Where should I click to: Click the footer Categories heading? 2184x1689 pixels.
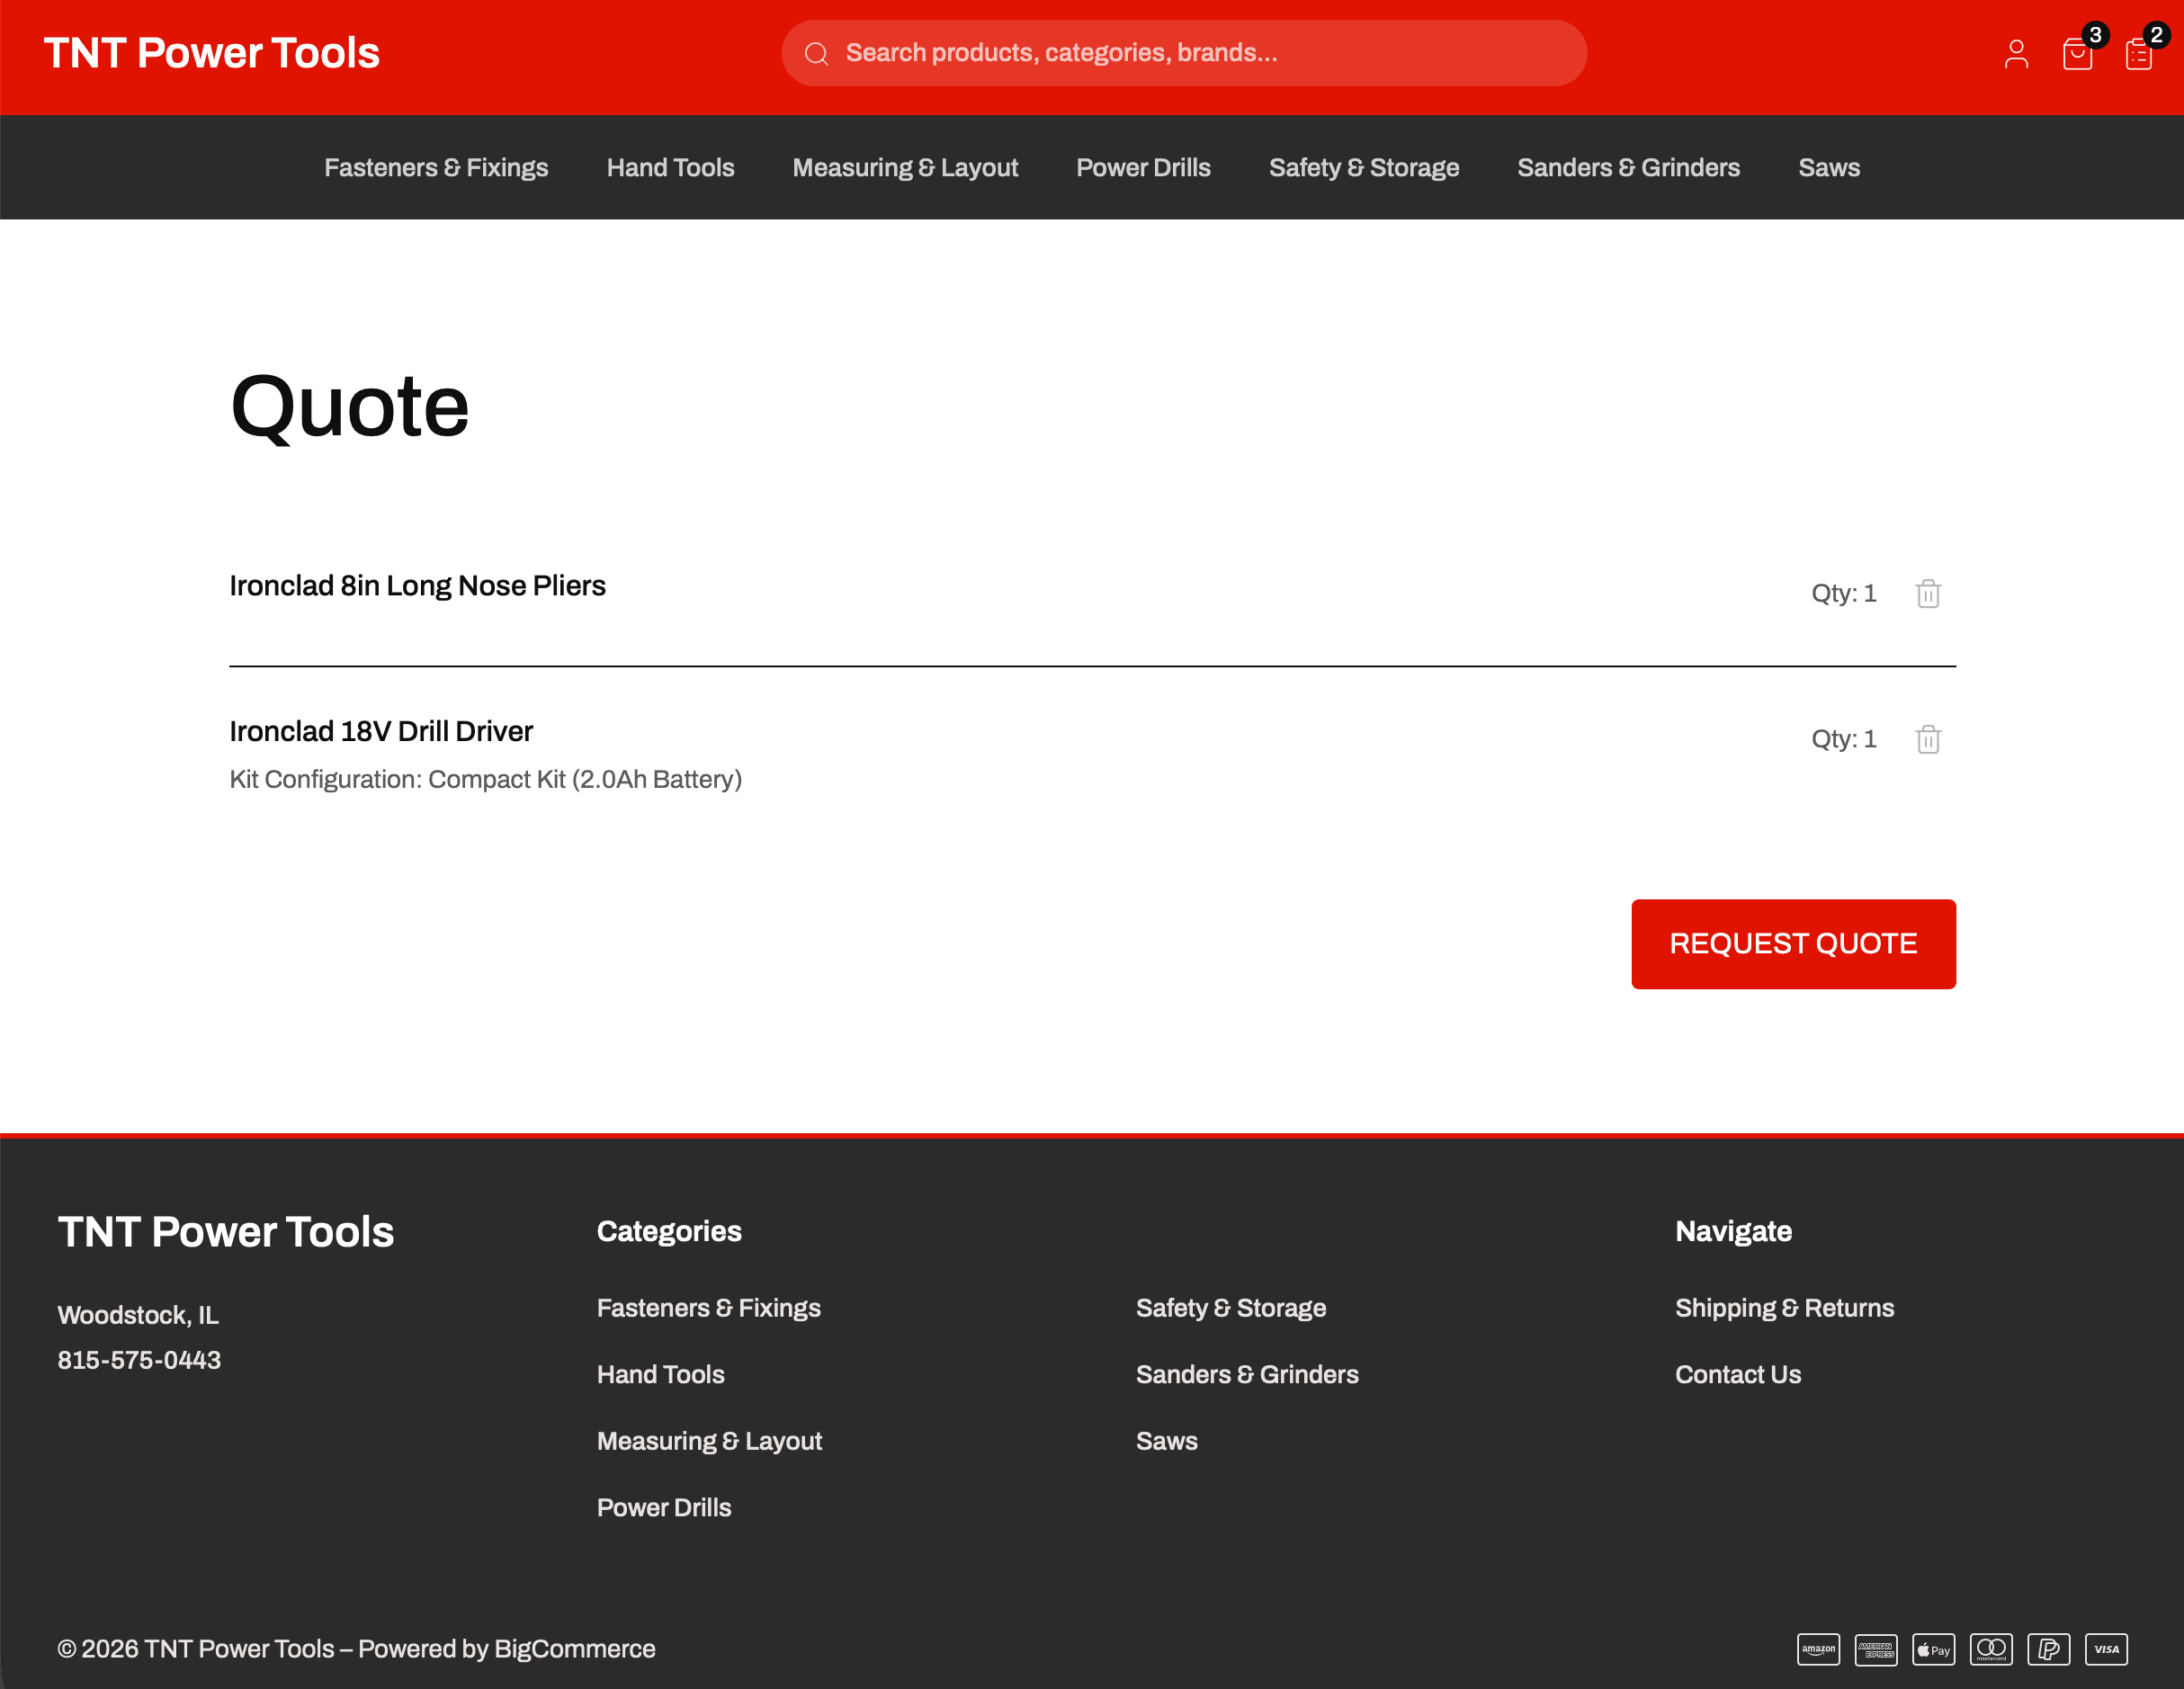pyautogui.click(x=669, y=1231)
